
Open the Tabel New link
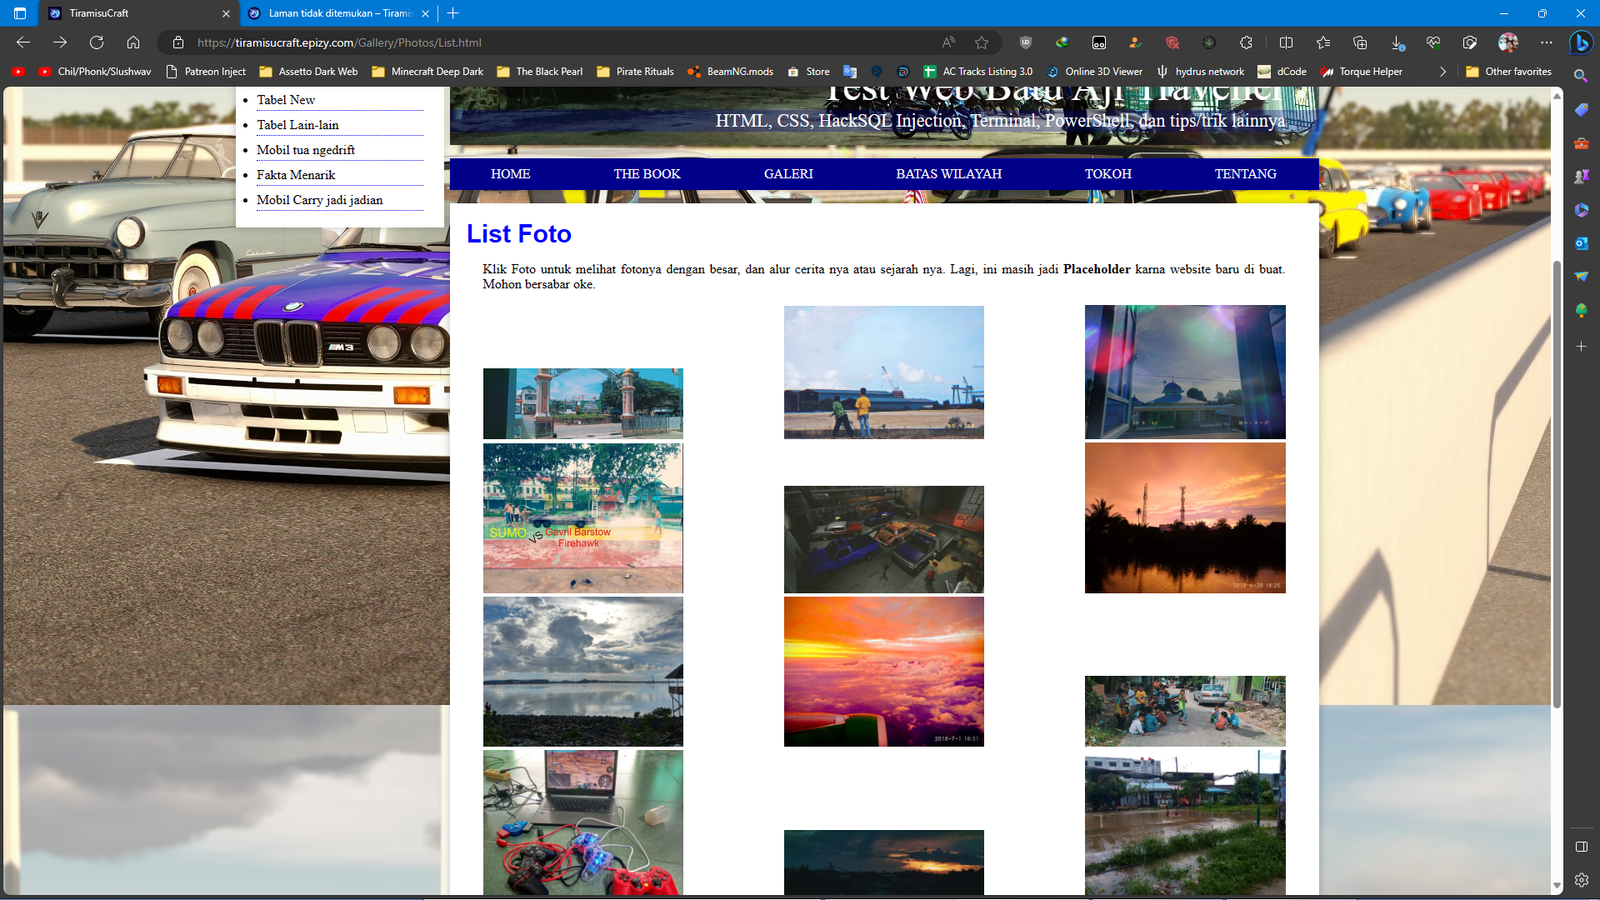tap(285, 99)
